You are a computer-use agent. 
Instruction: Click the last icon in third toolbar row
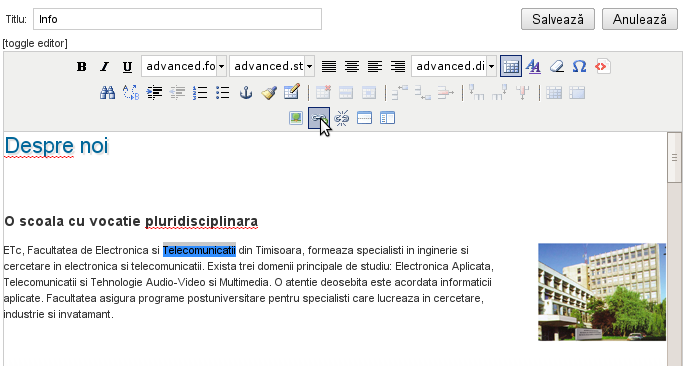click(x=387, y=118)
